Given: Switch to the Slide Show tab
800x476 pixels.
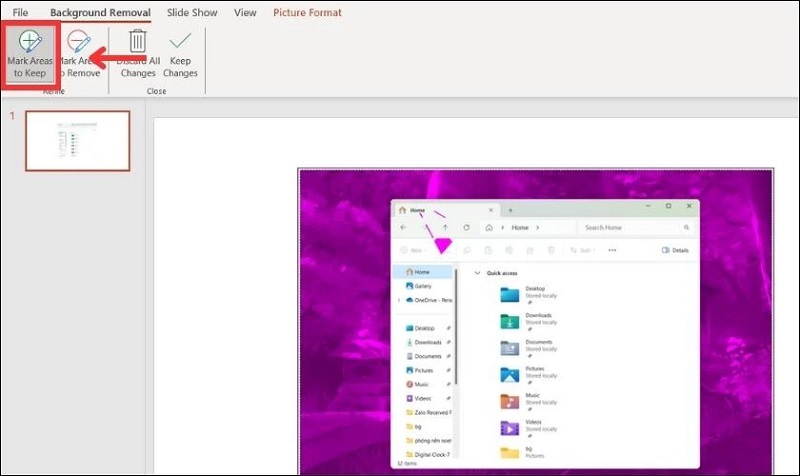Looking at the screenshot, I should click(191, 13).
